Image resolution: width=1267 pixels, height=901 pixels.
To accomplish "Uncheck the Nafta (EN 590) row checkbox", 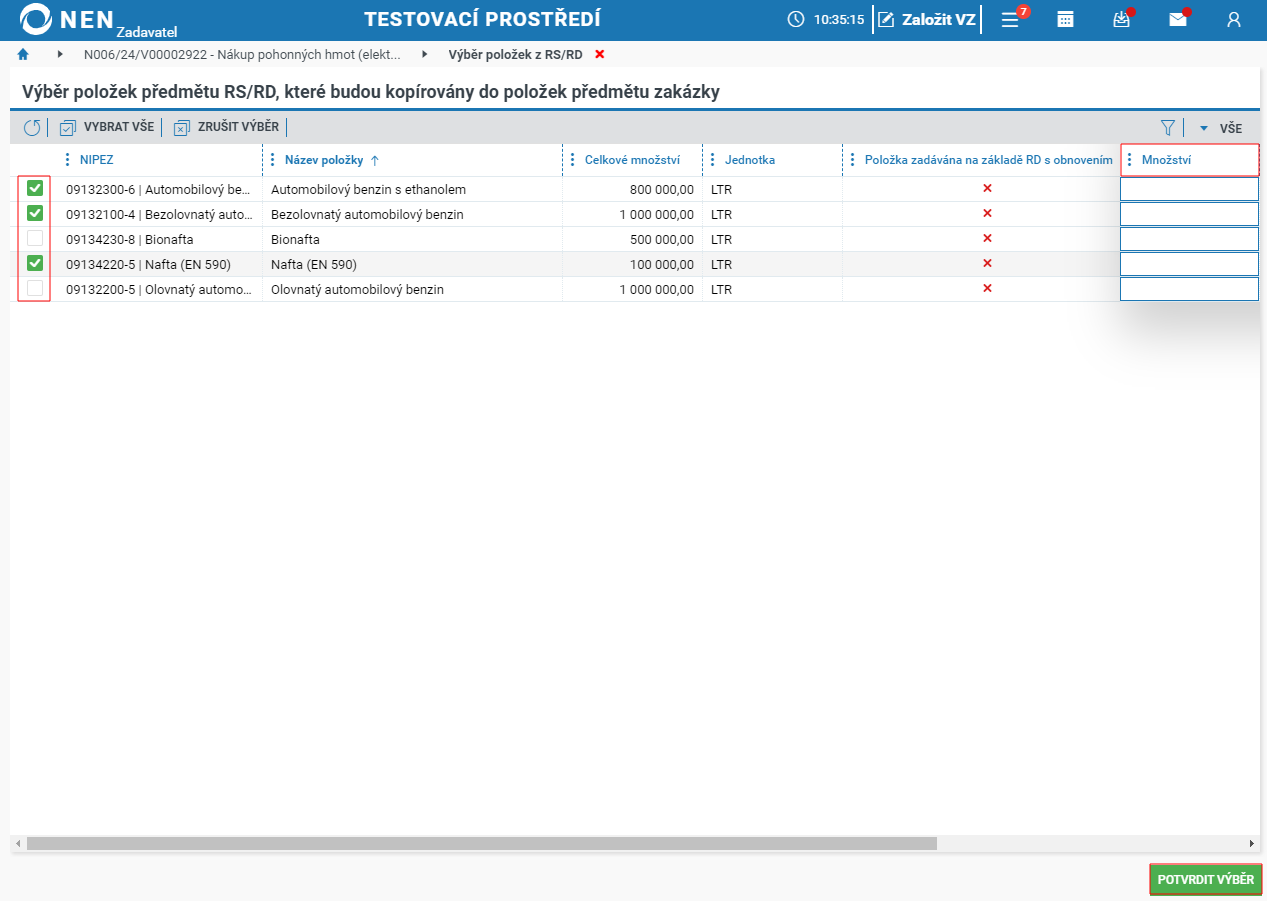I will [35, 263].
